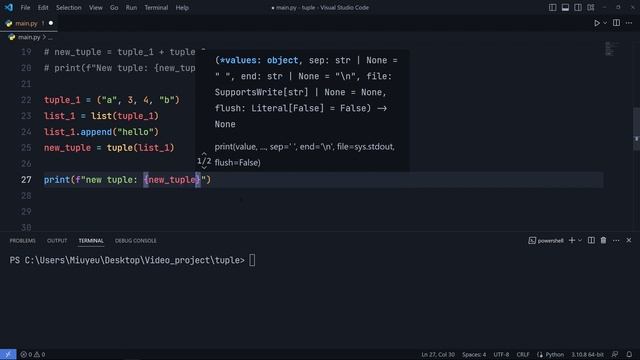Screen dimensions: 640x360
Task: Split the editor to the right
Action: 616,23
